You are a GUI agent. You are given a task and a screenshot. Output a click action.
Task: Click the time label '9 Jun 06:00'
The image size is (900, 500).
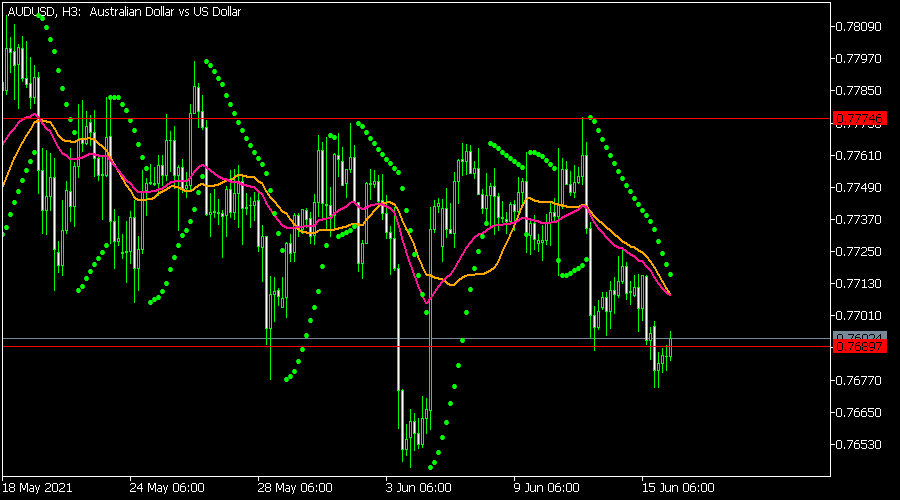click(x=546, y=488)
